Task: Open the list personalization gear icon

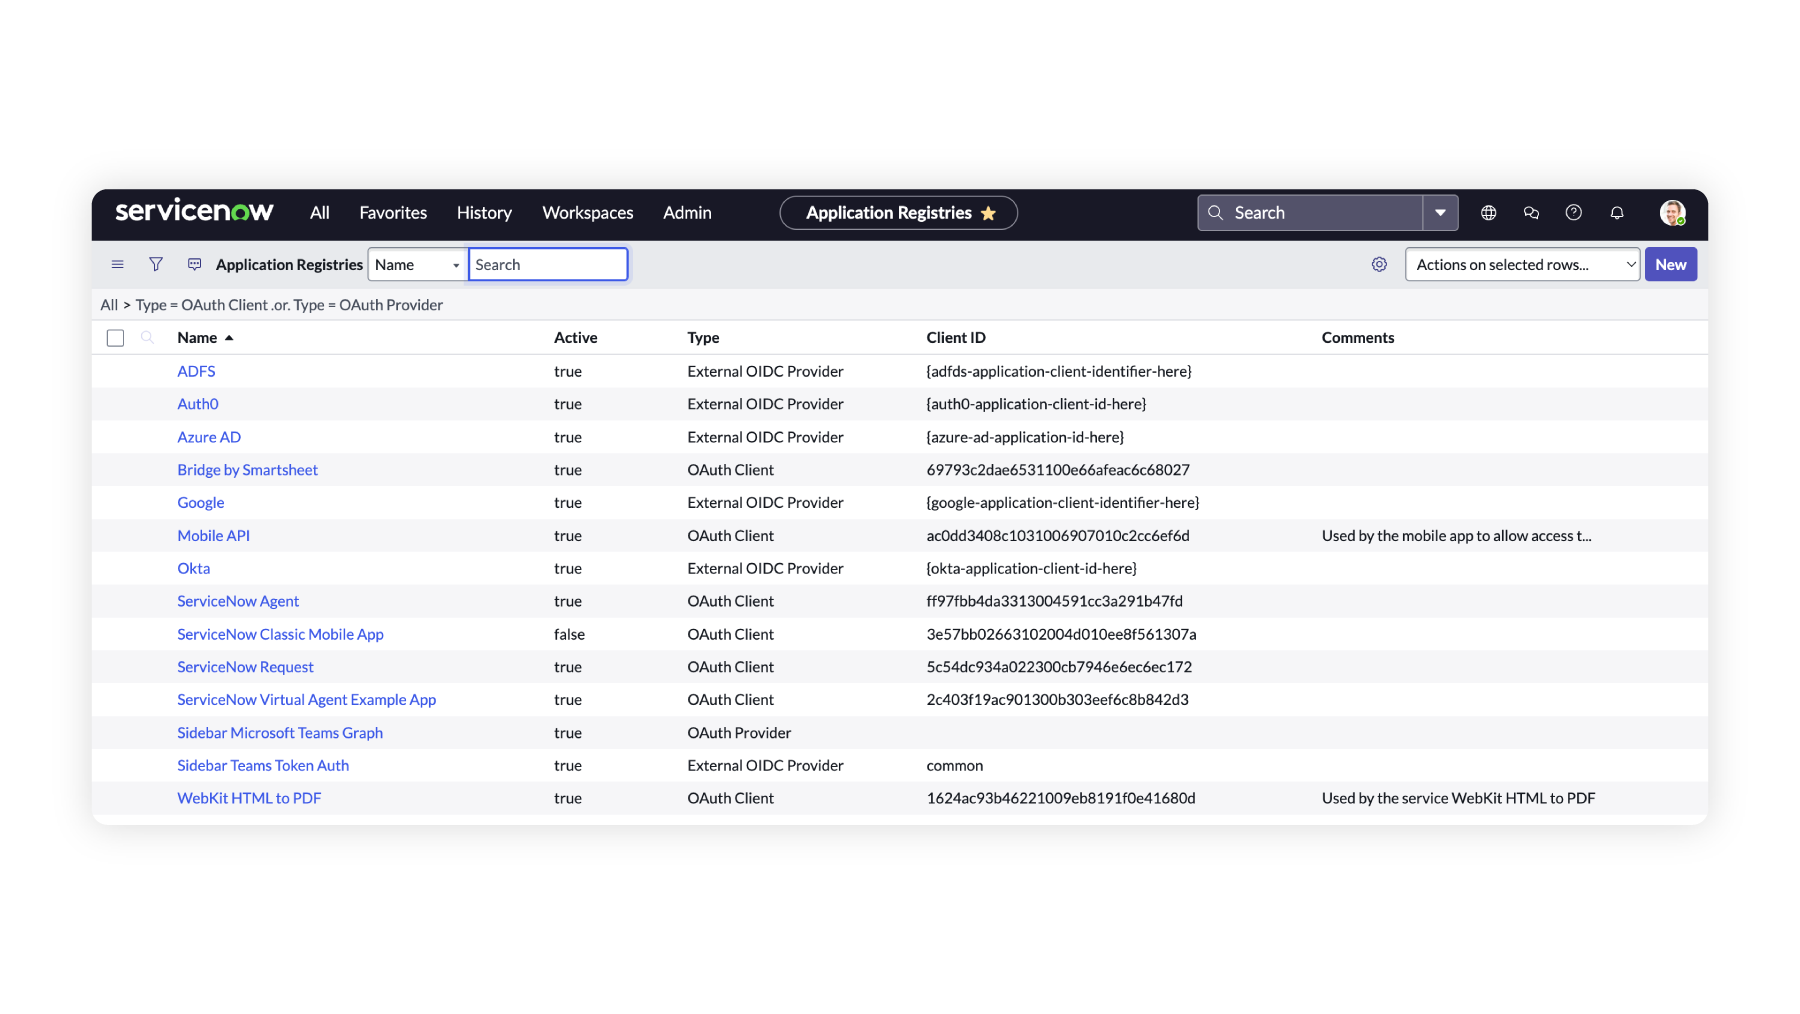Action: coord(1379,265)
